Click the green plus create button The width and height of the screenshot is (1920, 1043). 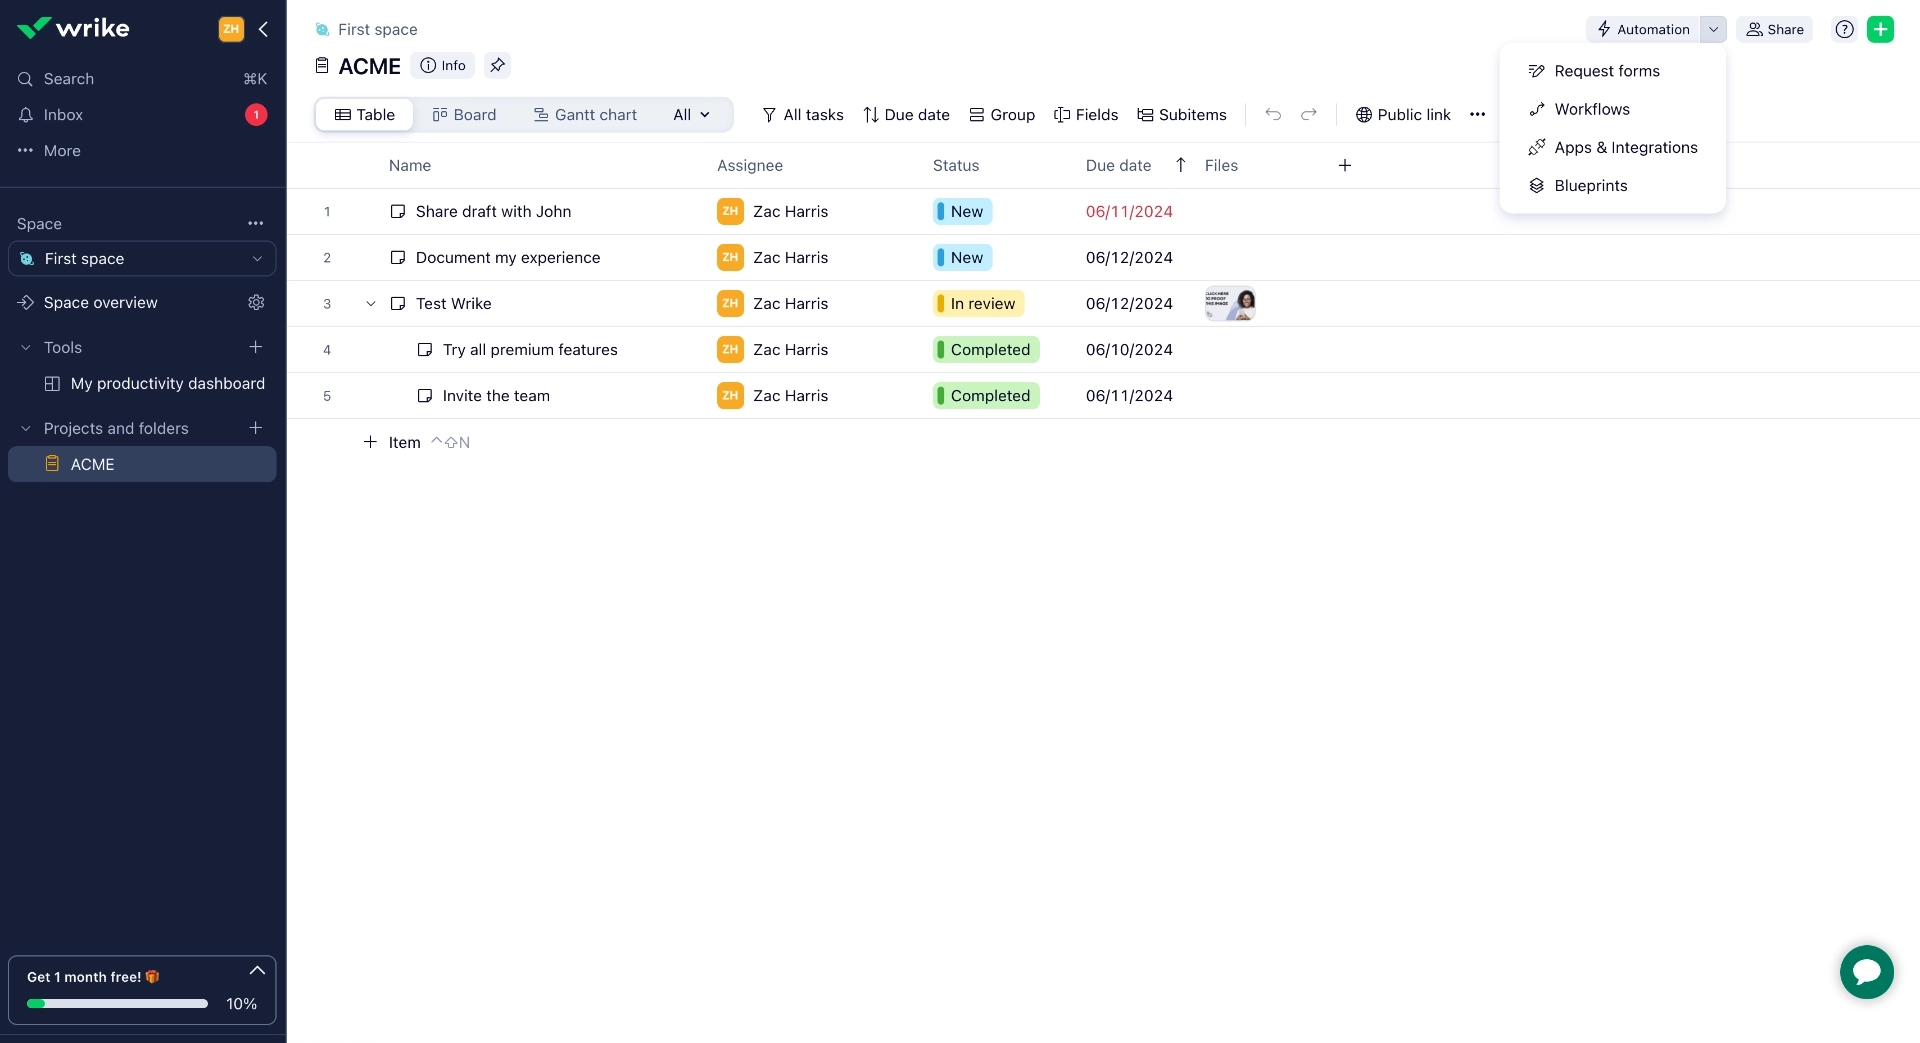(x=1881, y=30)
